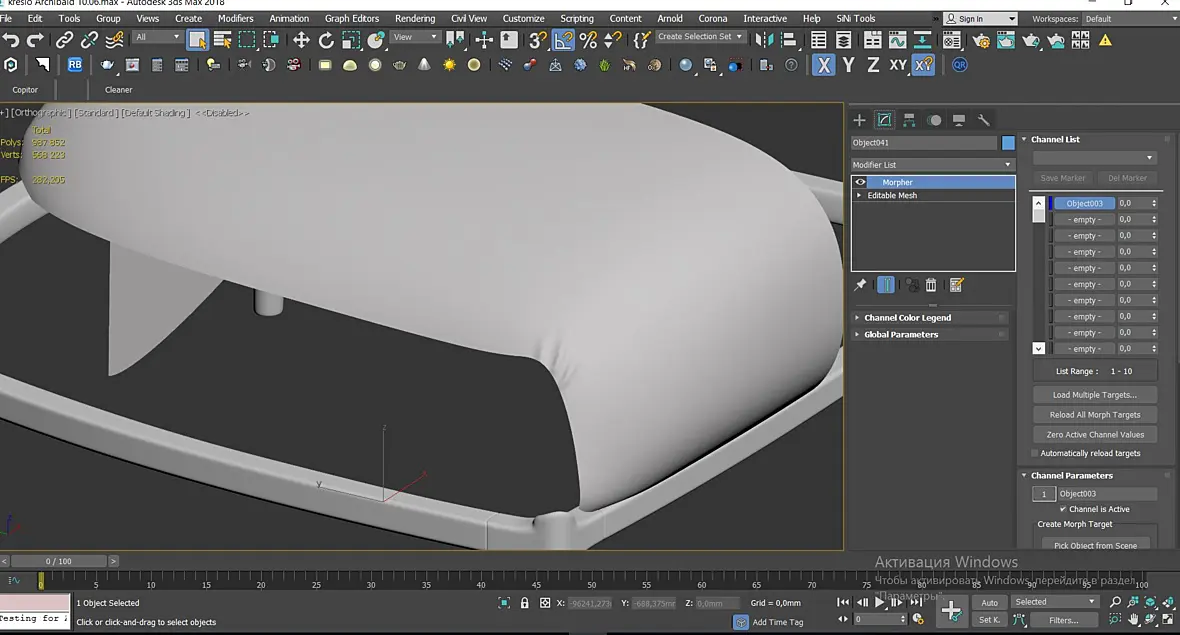
Task: Remove modifier from stack trash icon
Action: (x=931, y=284)
